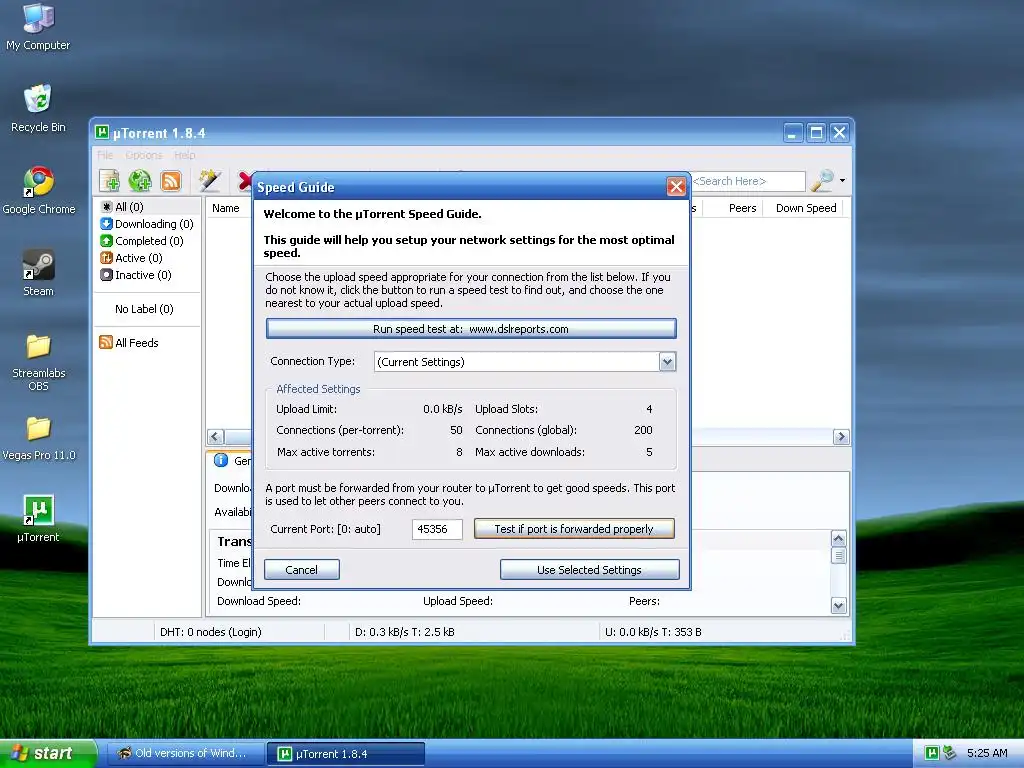This screenshot has width=1024, height=768.
Task: Click the Connection Type dropdown arrow
Action: point(667,362)
